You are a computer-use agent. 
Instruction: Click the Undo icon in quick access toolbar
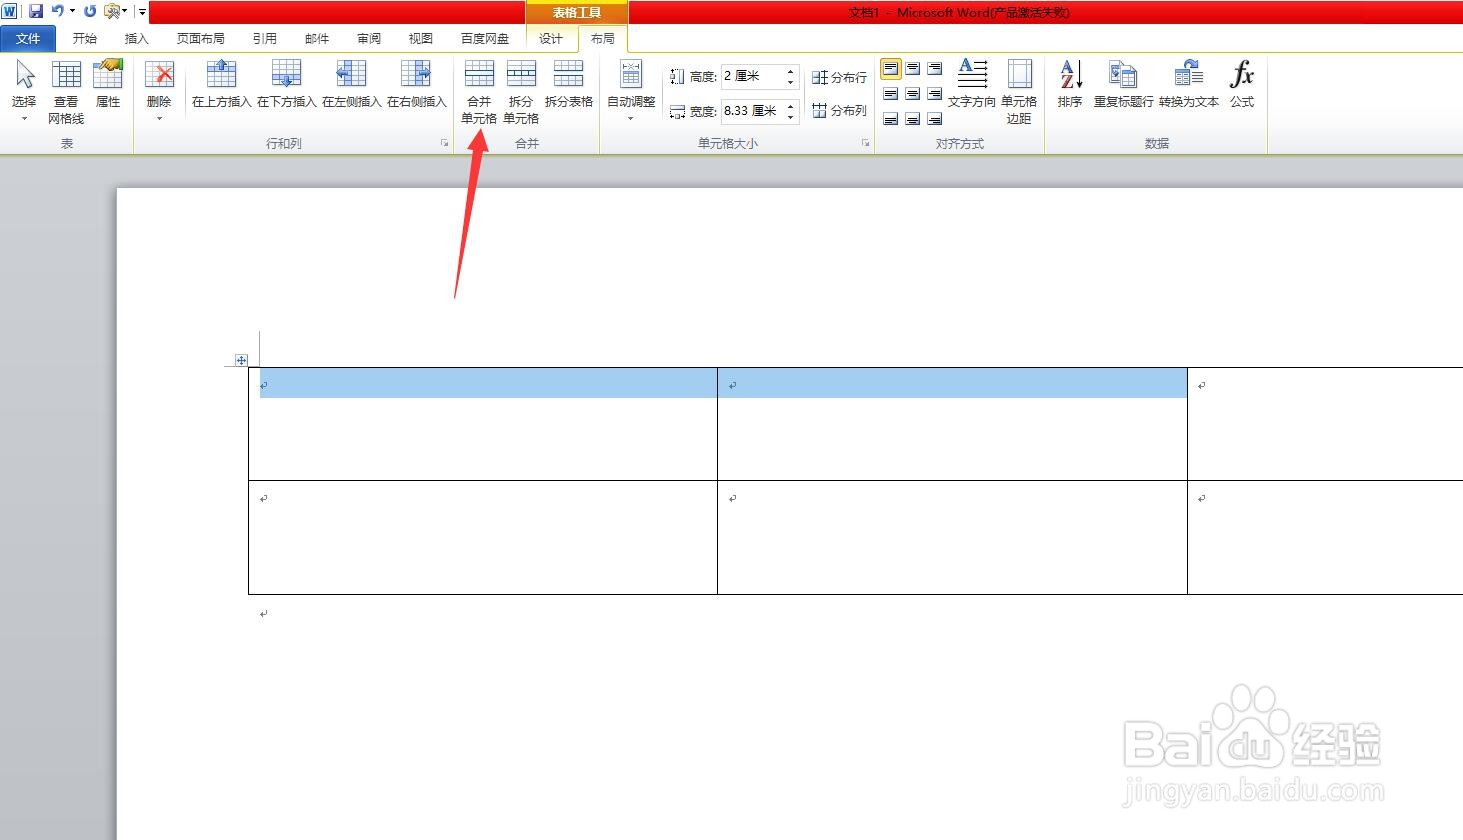click(x=58, y=11)
